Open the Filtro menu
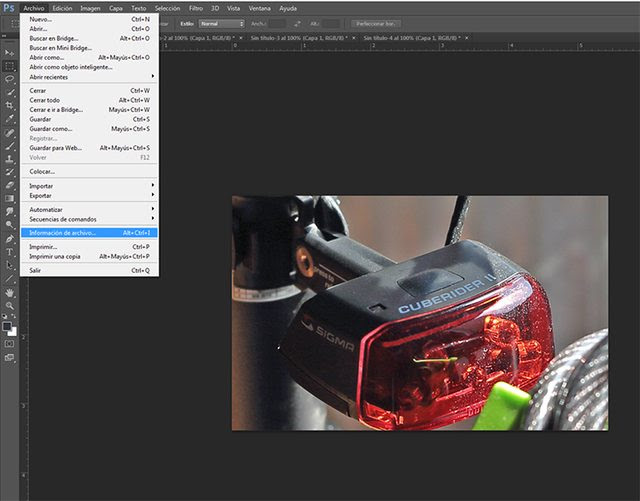Viewport: 640px width, 501px height. point(196,8)
